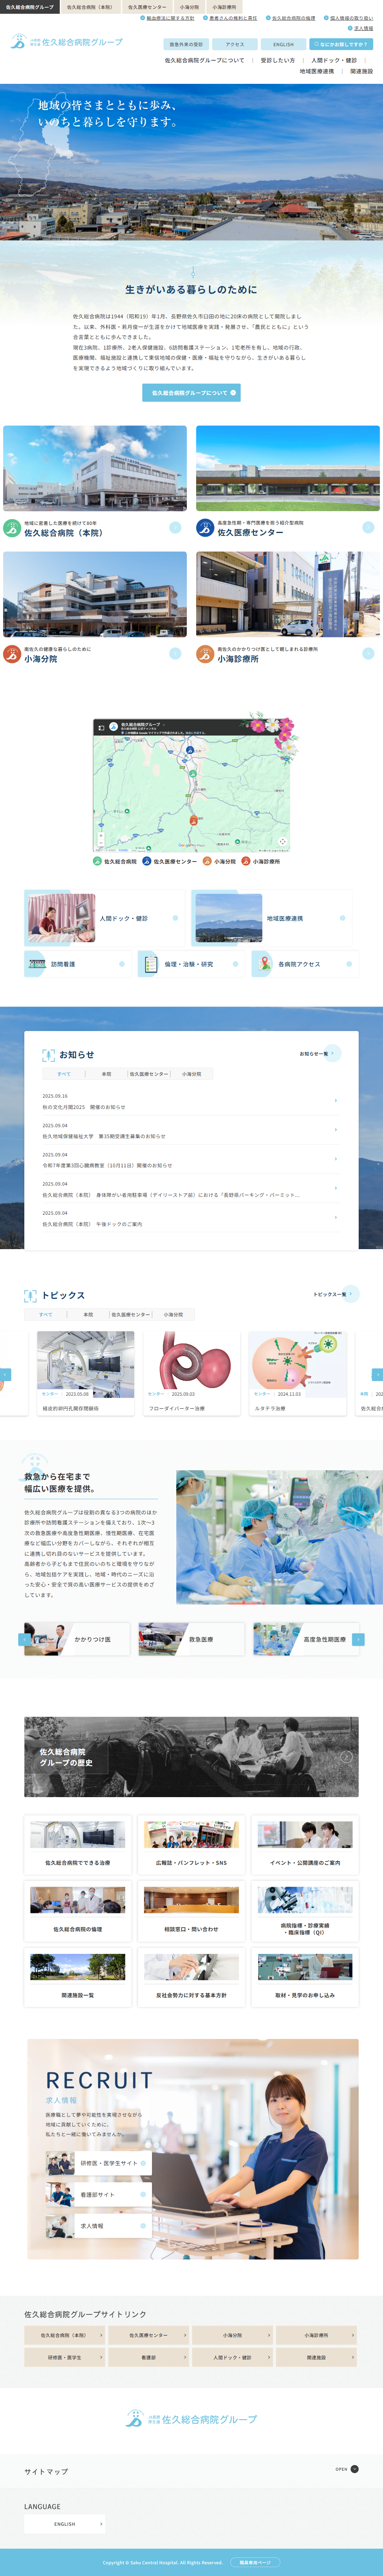Open the なにかお探しですか？ search button
Image resolution: width=383 pixels, height=2576 pixels.
pyautogui.click(x=341, y=44)
